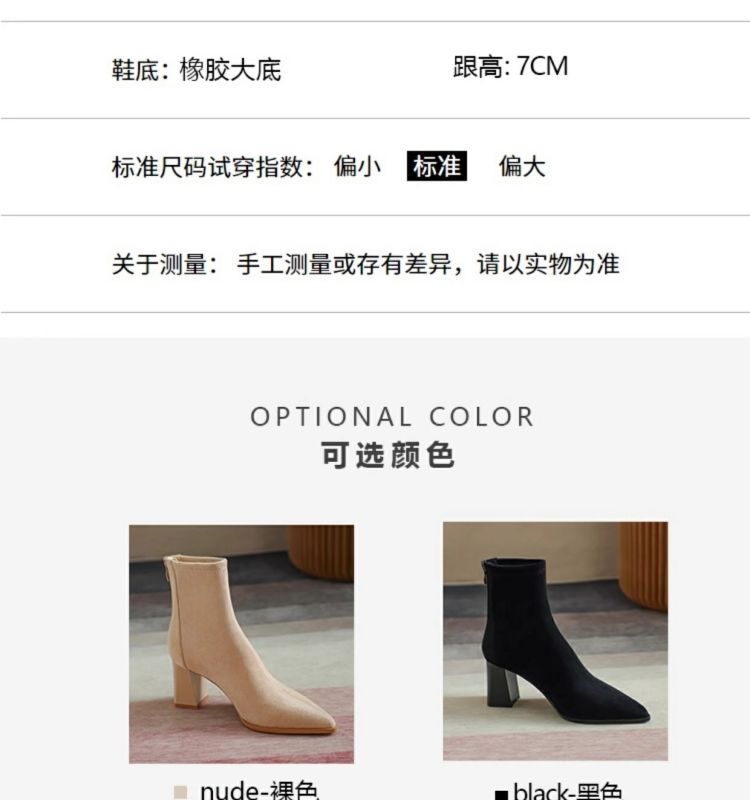Click the black-黑色 color label
The width and height of the screenshot is (750, 800).
click(x=567, y=791)
